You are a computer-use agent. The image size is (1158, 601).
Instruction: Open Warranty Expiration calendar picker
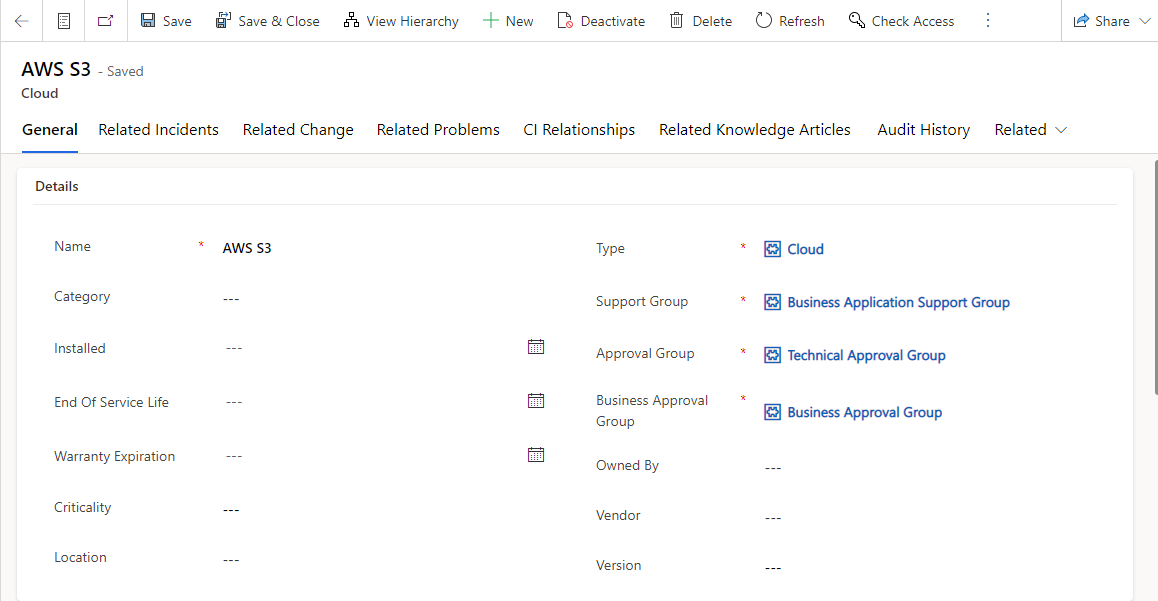pos(536,455)
